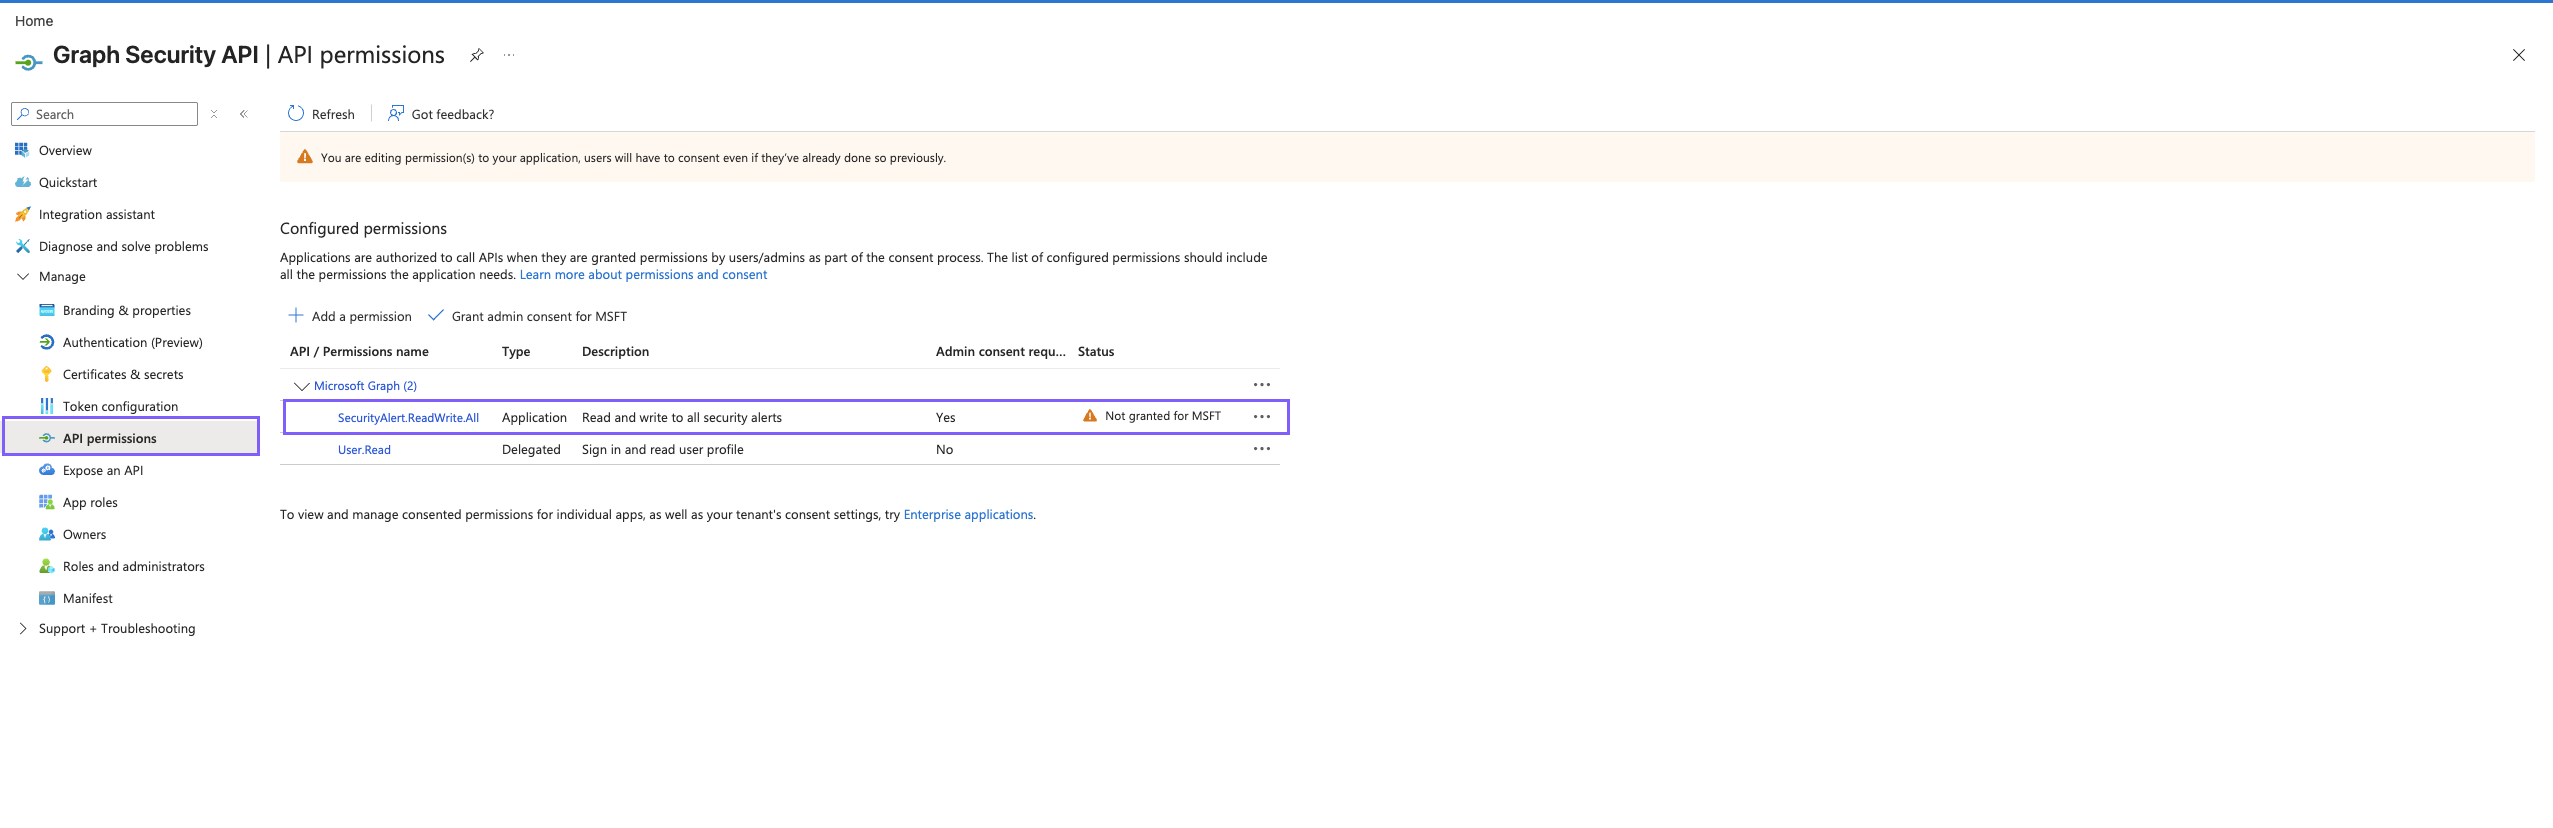Open Expose an API menu item

point(103,471)
